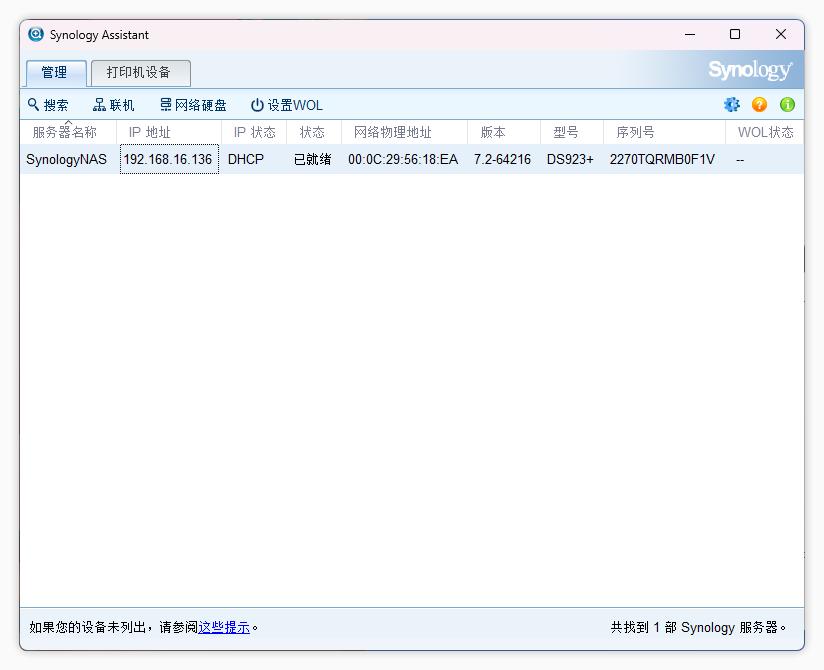824x670 pixels.
Task: Click the serial number 2270TQRMB0F1V
Action: coord(662,159)
